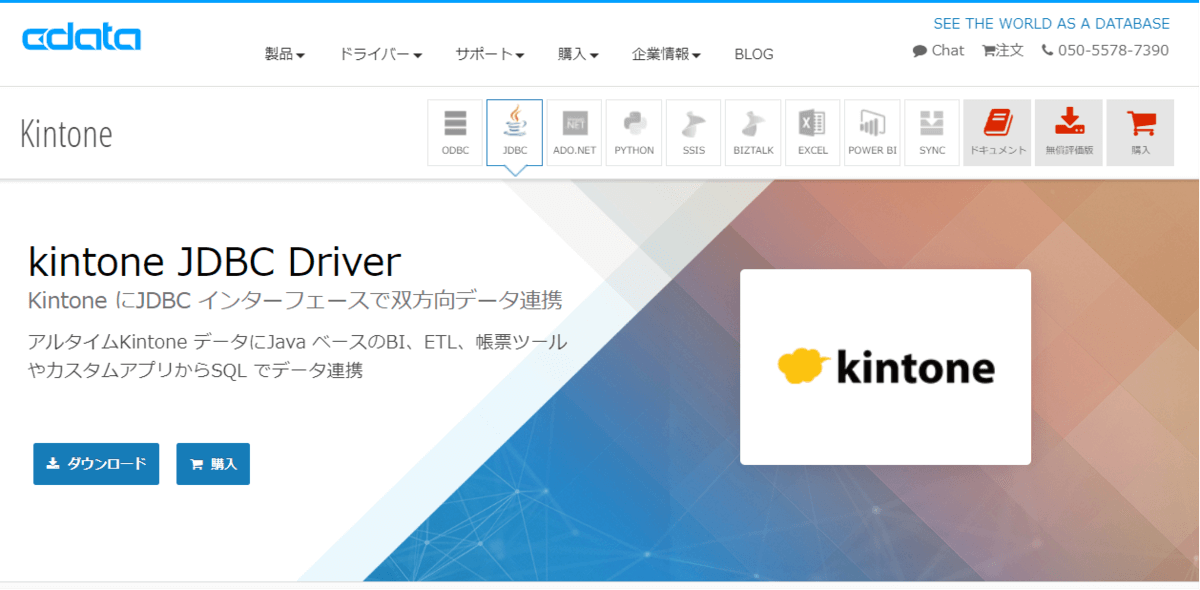
Task: Select the ADO.NET driver icon
Action: 574,132
